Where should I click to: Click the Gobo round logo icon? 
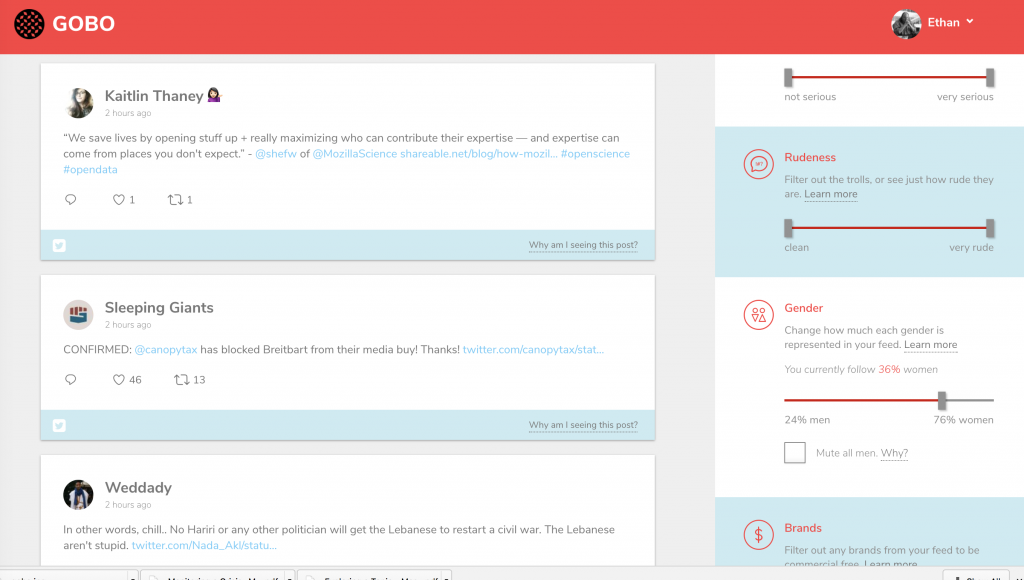[29, 24]
